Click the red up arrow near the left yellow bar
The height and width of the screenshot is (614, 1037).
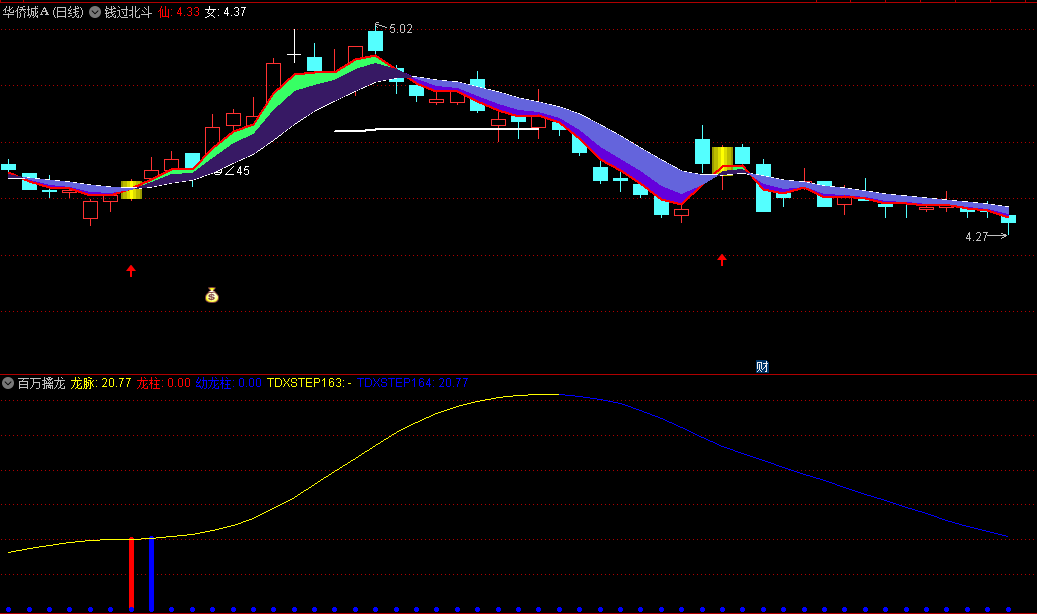[131, 271]
